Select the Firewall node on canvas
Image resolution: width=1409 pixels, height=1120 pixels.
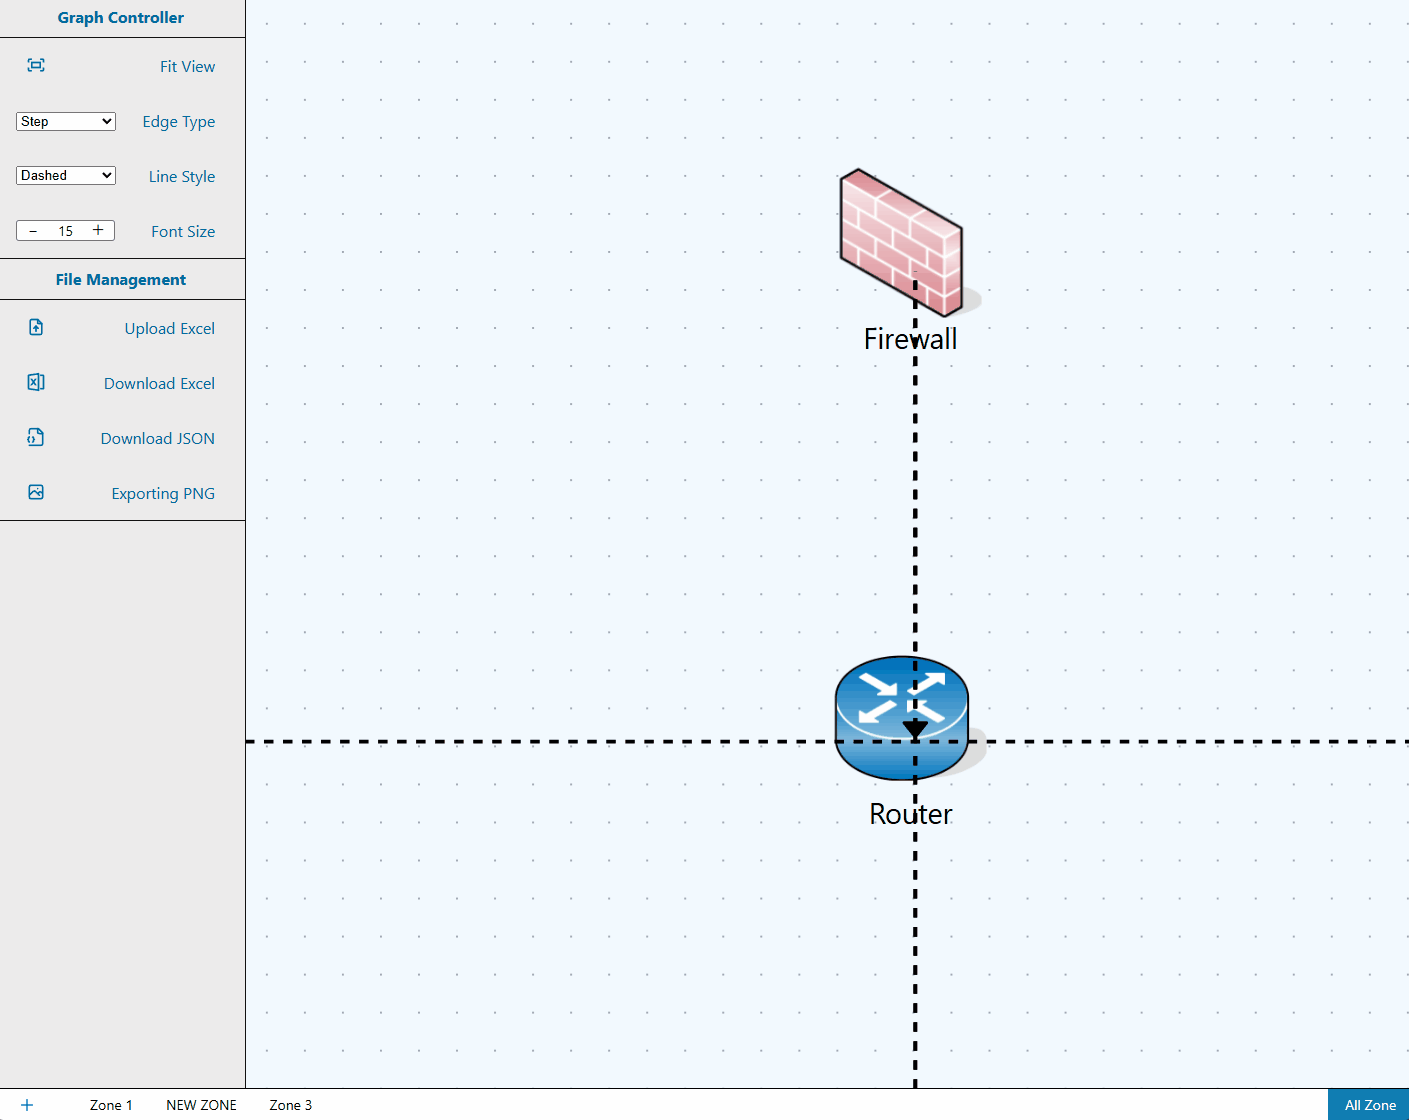(900, 242)
